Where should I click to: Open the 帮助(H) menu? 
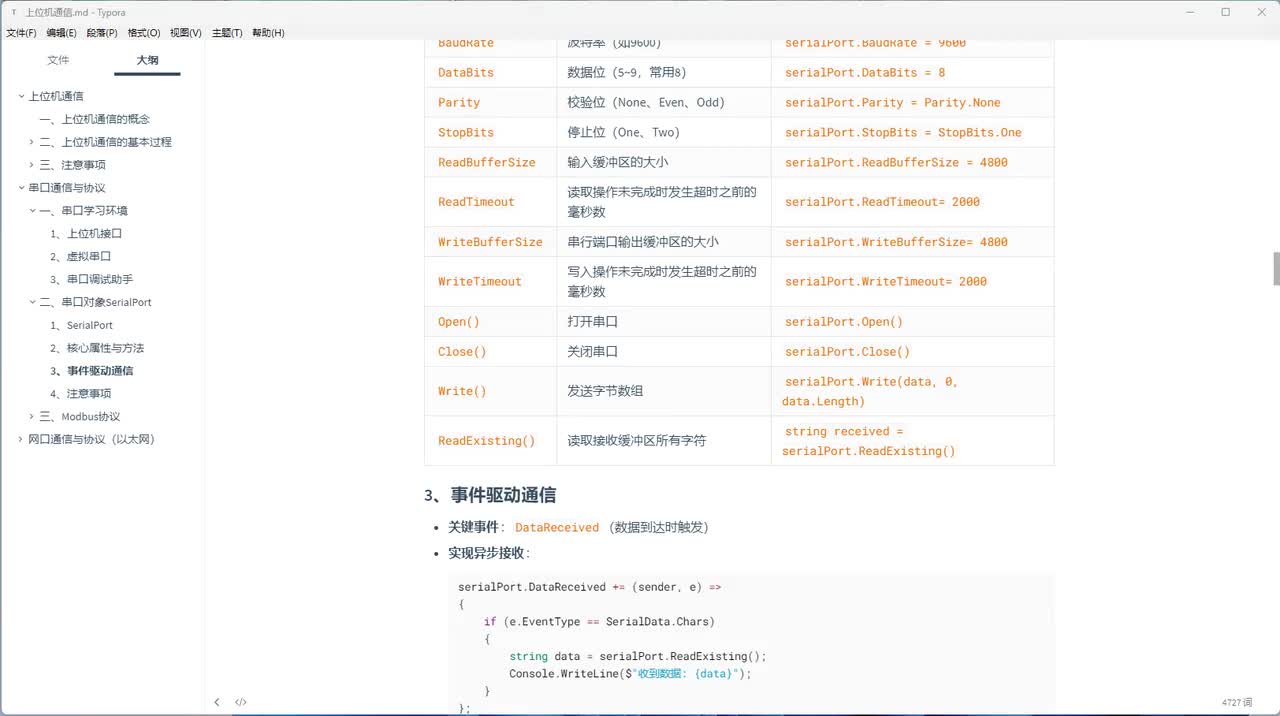268,33
